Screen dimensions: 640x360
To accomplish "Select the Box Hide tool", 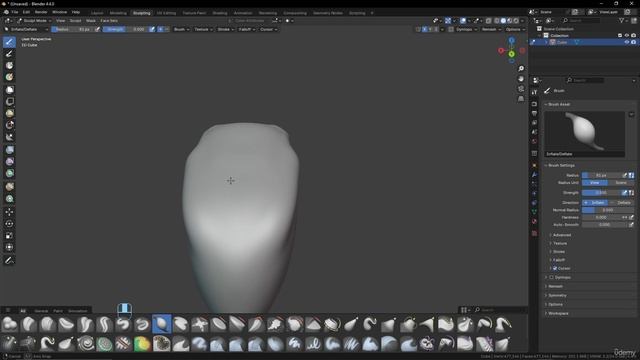I will [x=9, y=101].
